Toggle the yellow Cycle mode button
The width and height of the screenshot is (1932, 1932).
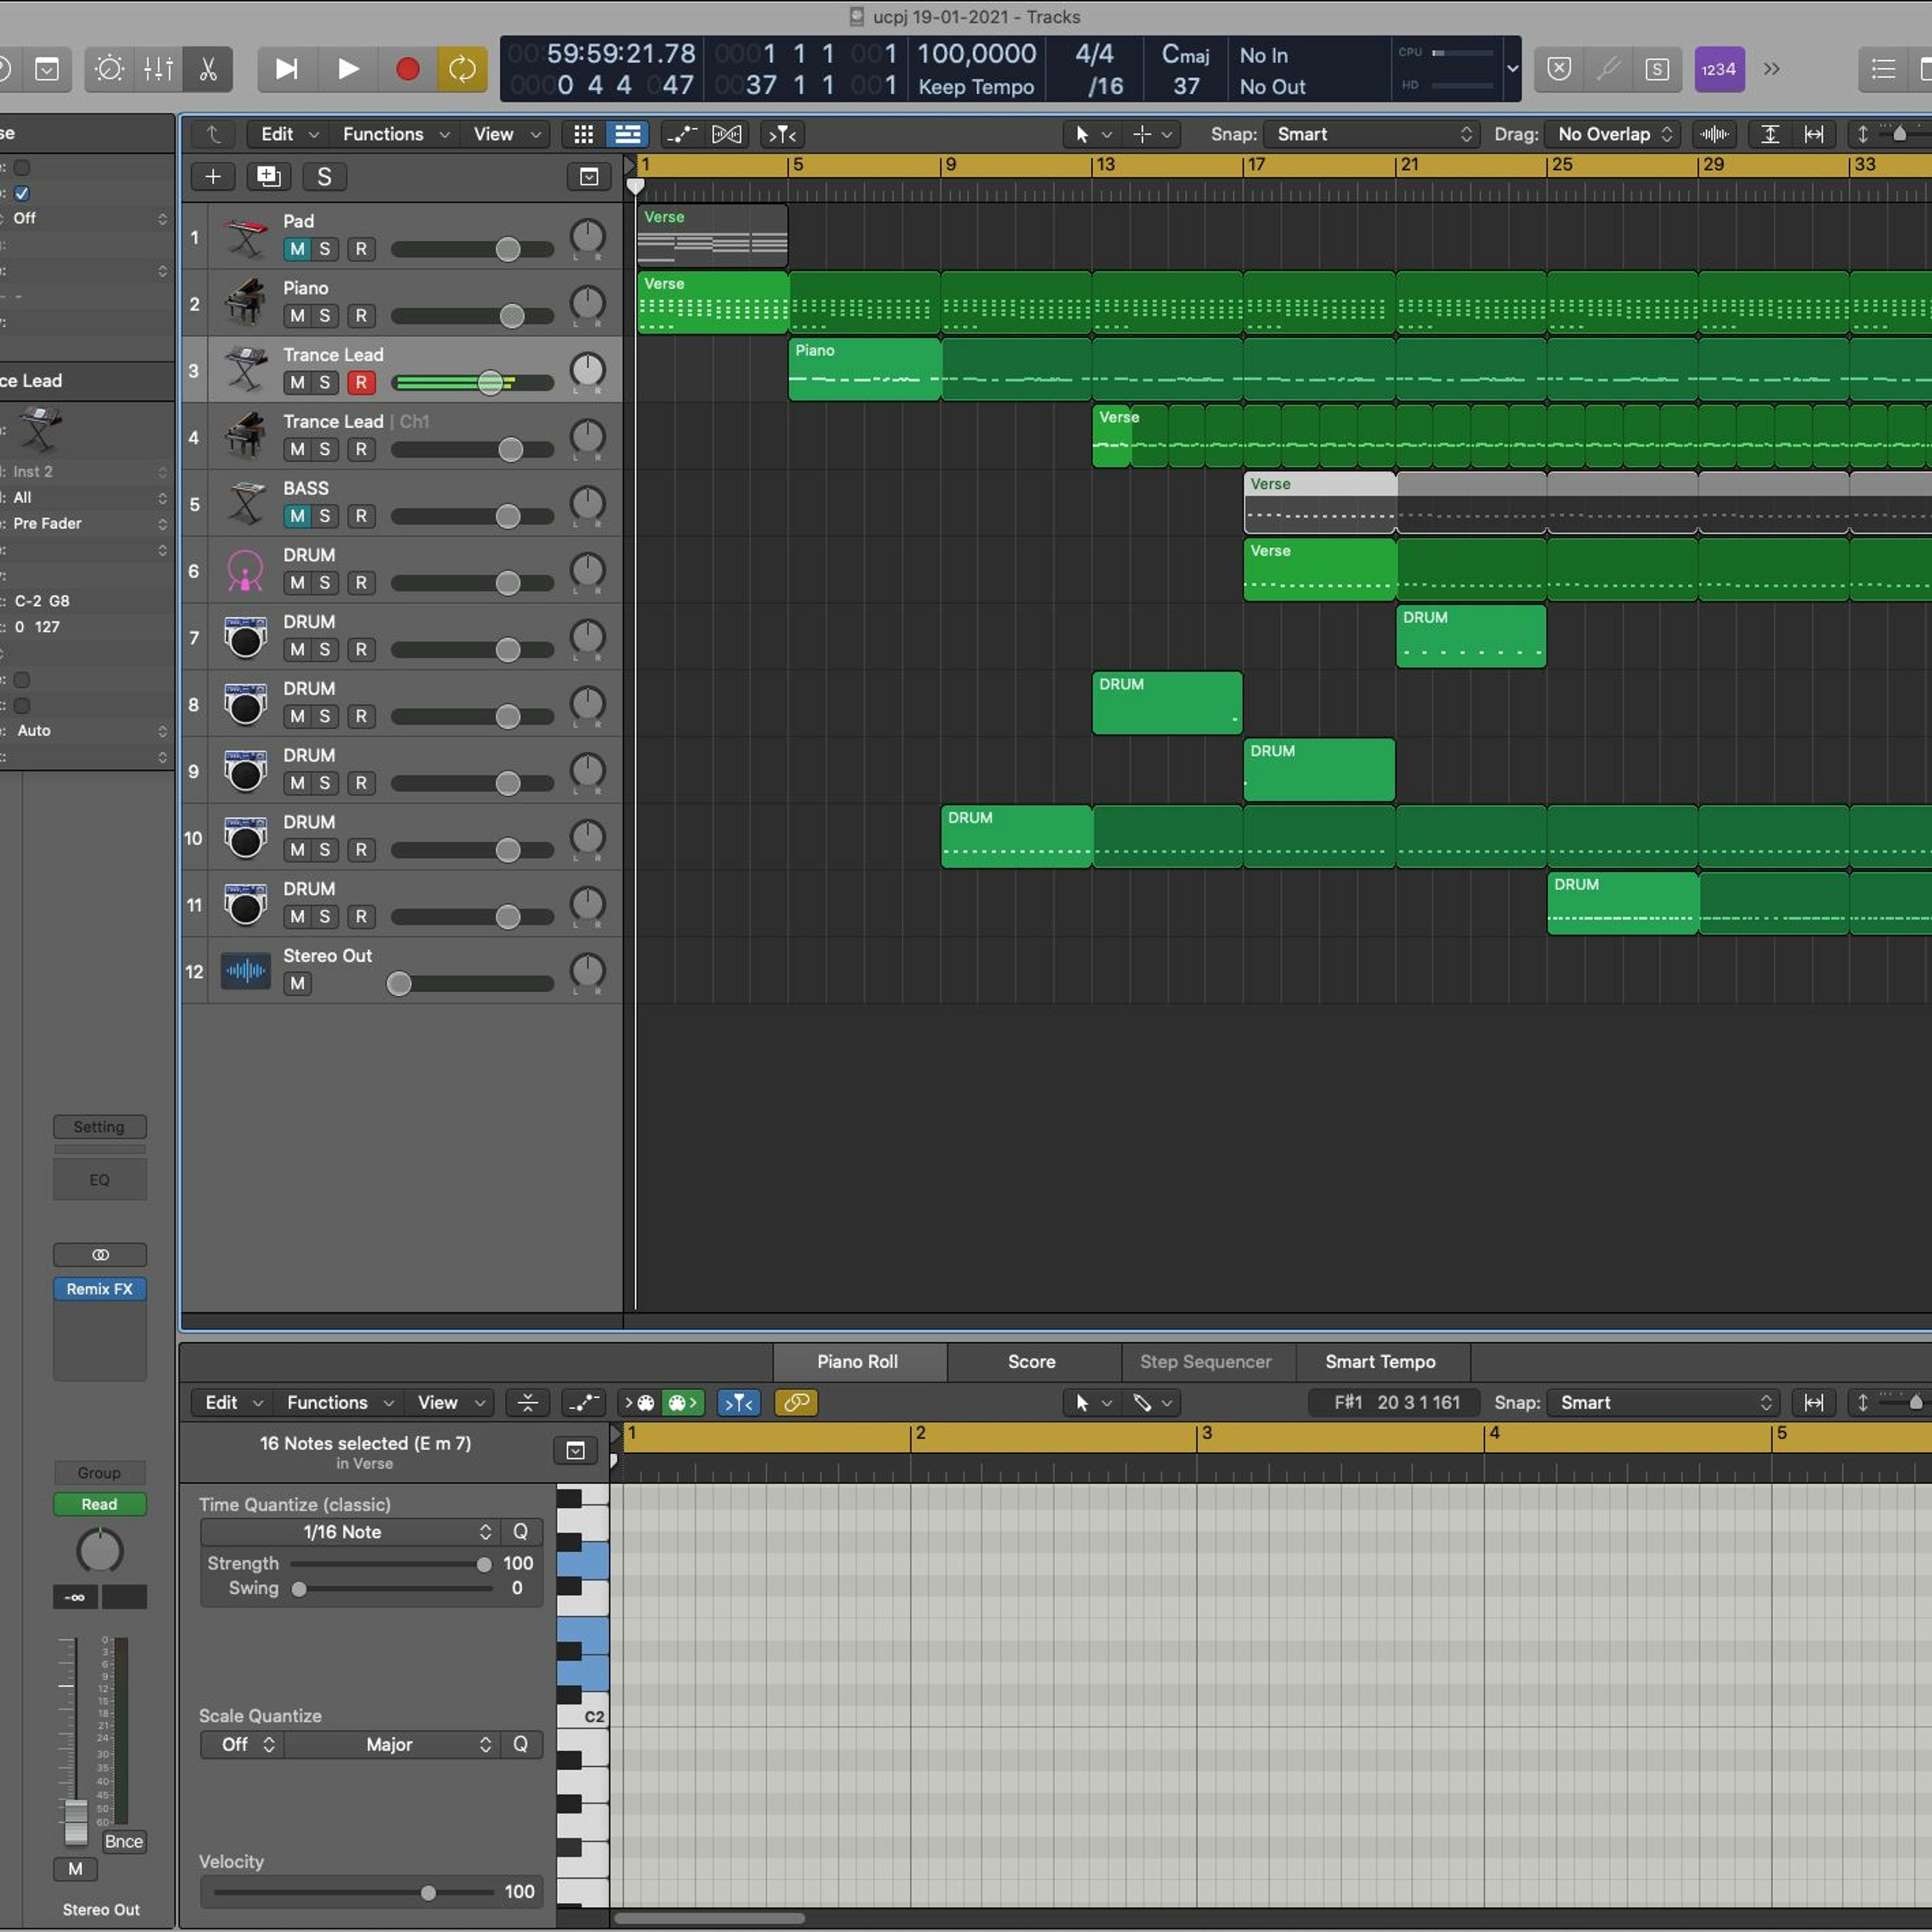pyautogui.click(x=462, y=69)
